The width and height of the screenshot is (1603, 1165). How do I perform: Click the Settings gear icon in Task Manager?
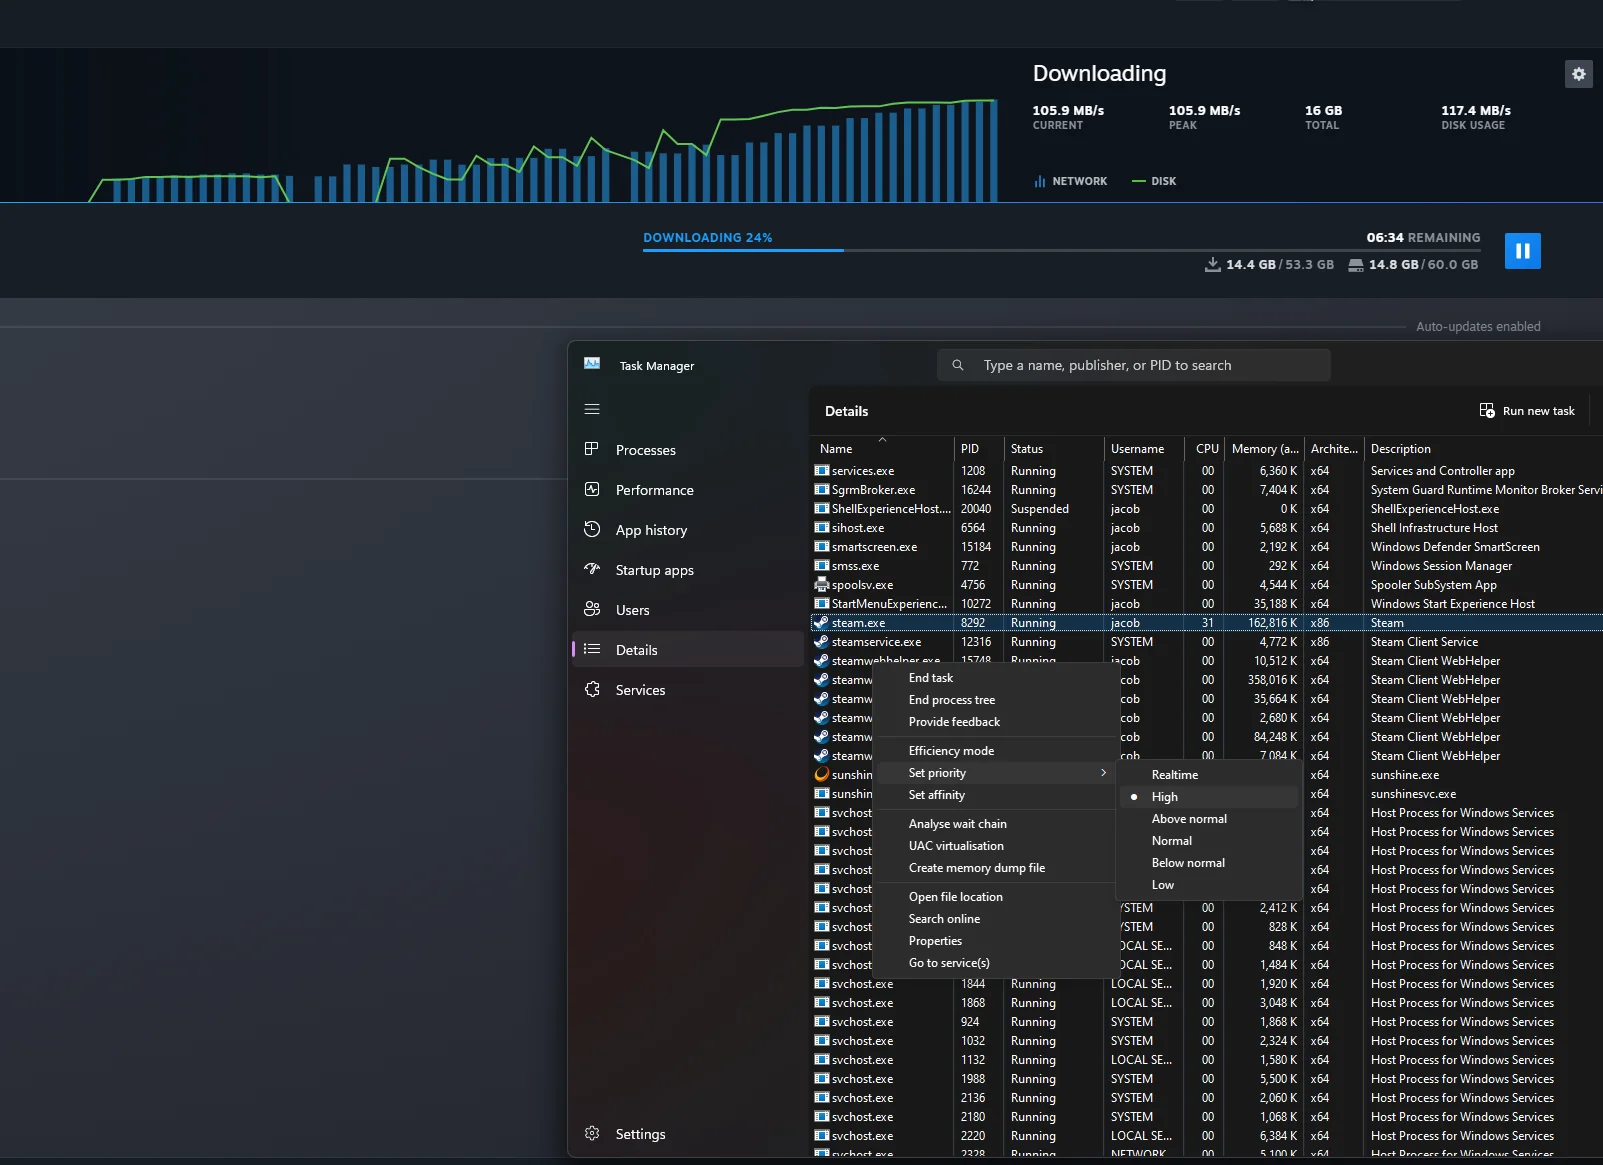point(592,1134)
